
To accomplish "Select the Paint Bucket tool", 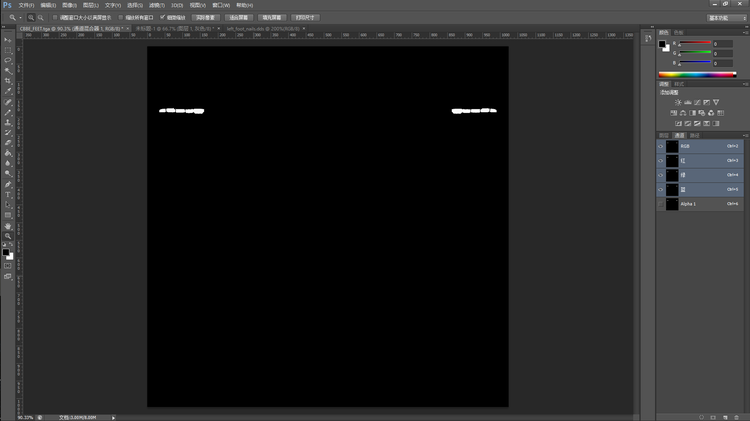I will tap(8, 153).
